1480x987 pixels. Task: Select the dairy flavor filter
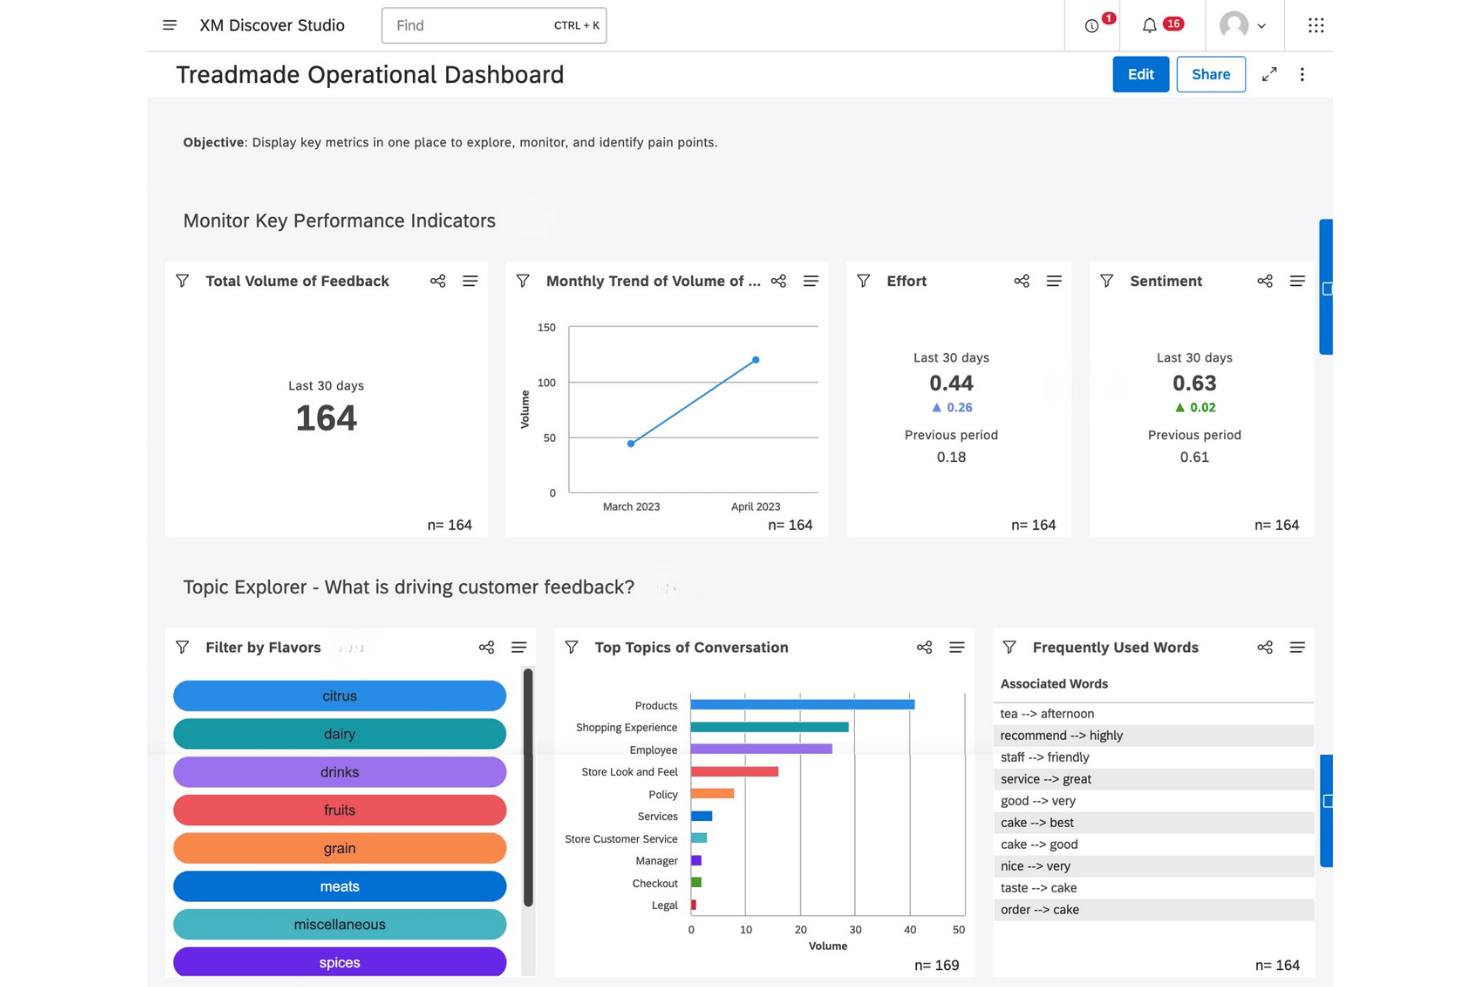[x=340, y=734]
